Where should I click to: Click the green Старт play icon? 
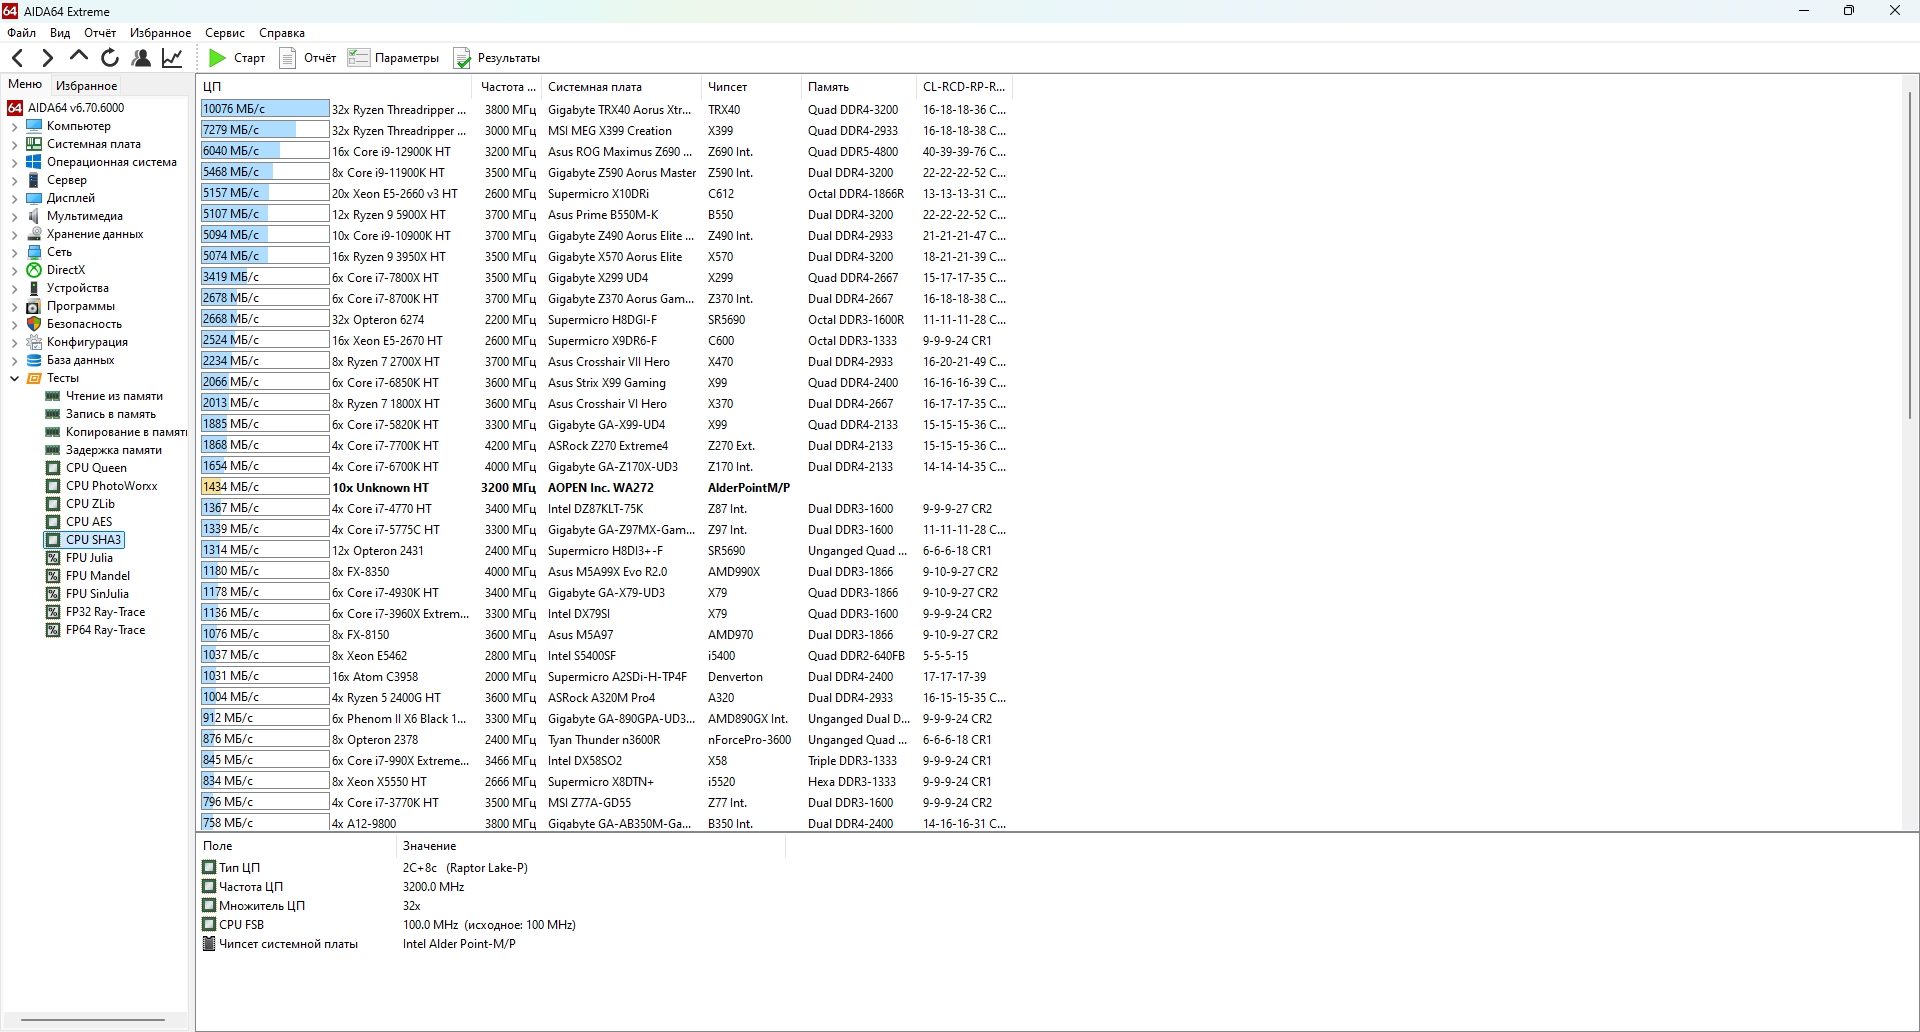(x=217, y=58)
